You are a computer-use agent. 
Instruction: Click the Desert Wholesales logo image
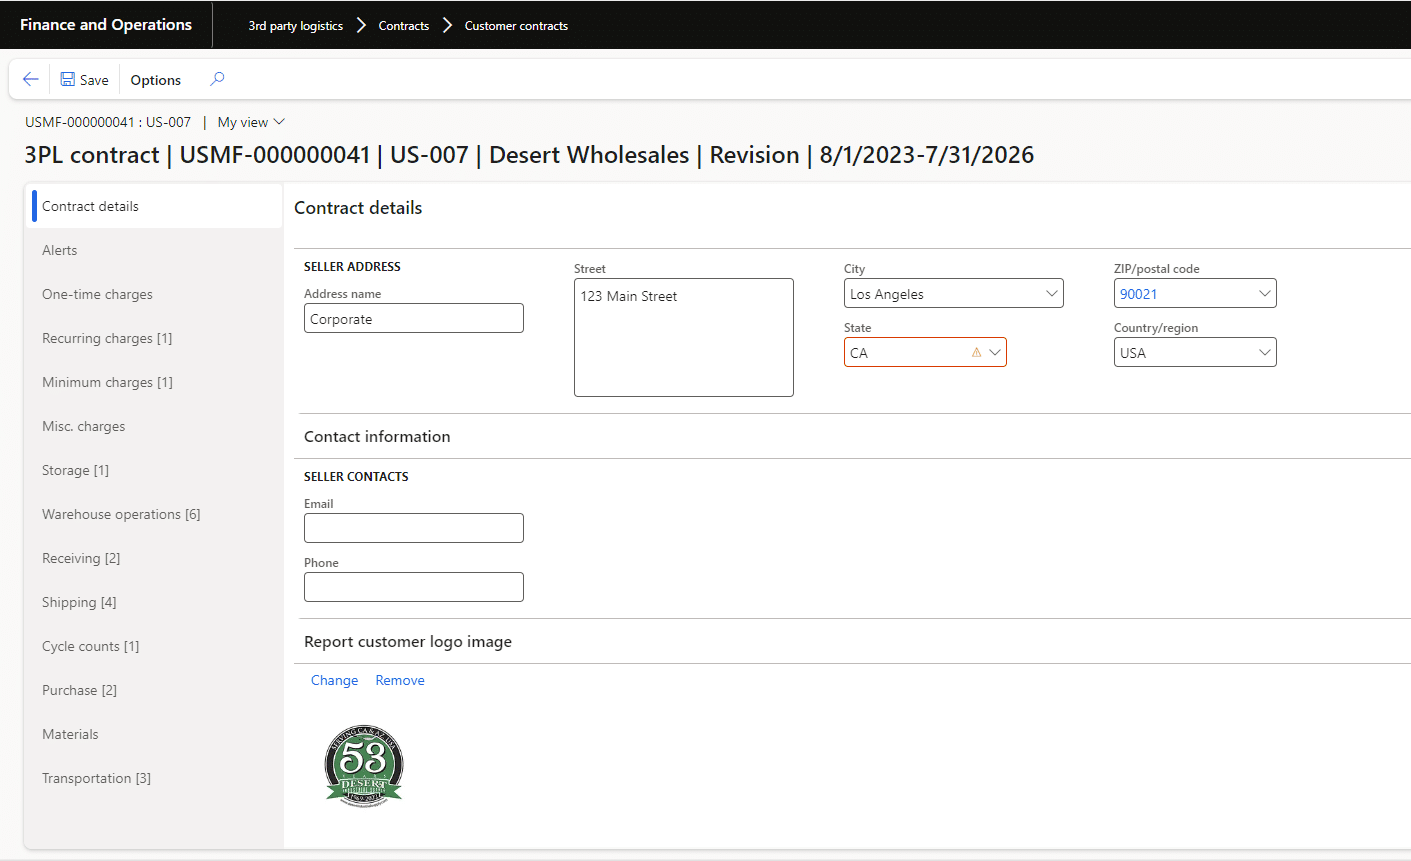pyautogui.click(x=364, y=766)
